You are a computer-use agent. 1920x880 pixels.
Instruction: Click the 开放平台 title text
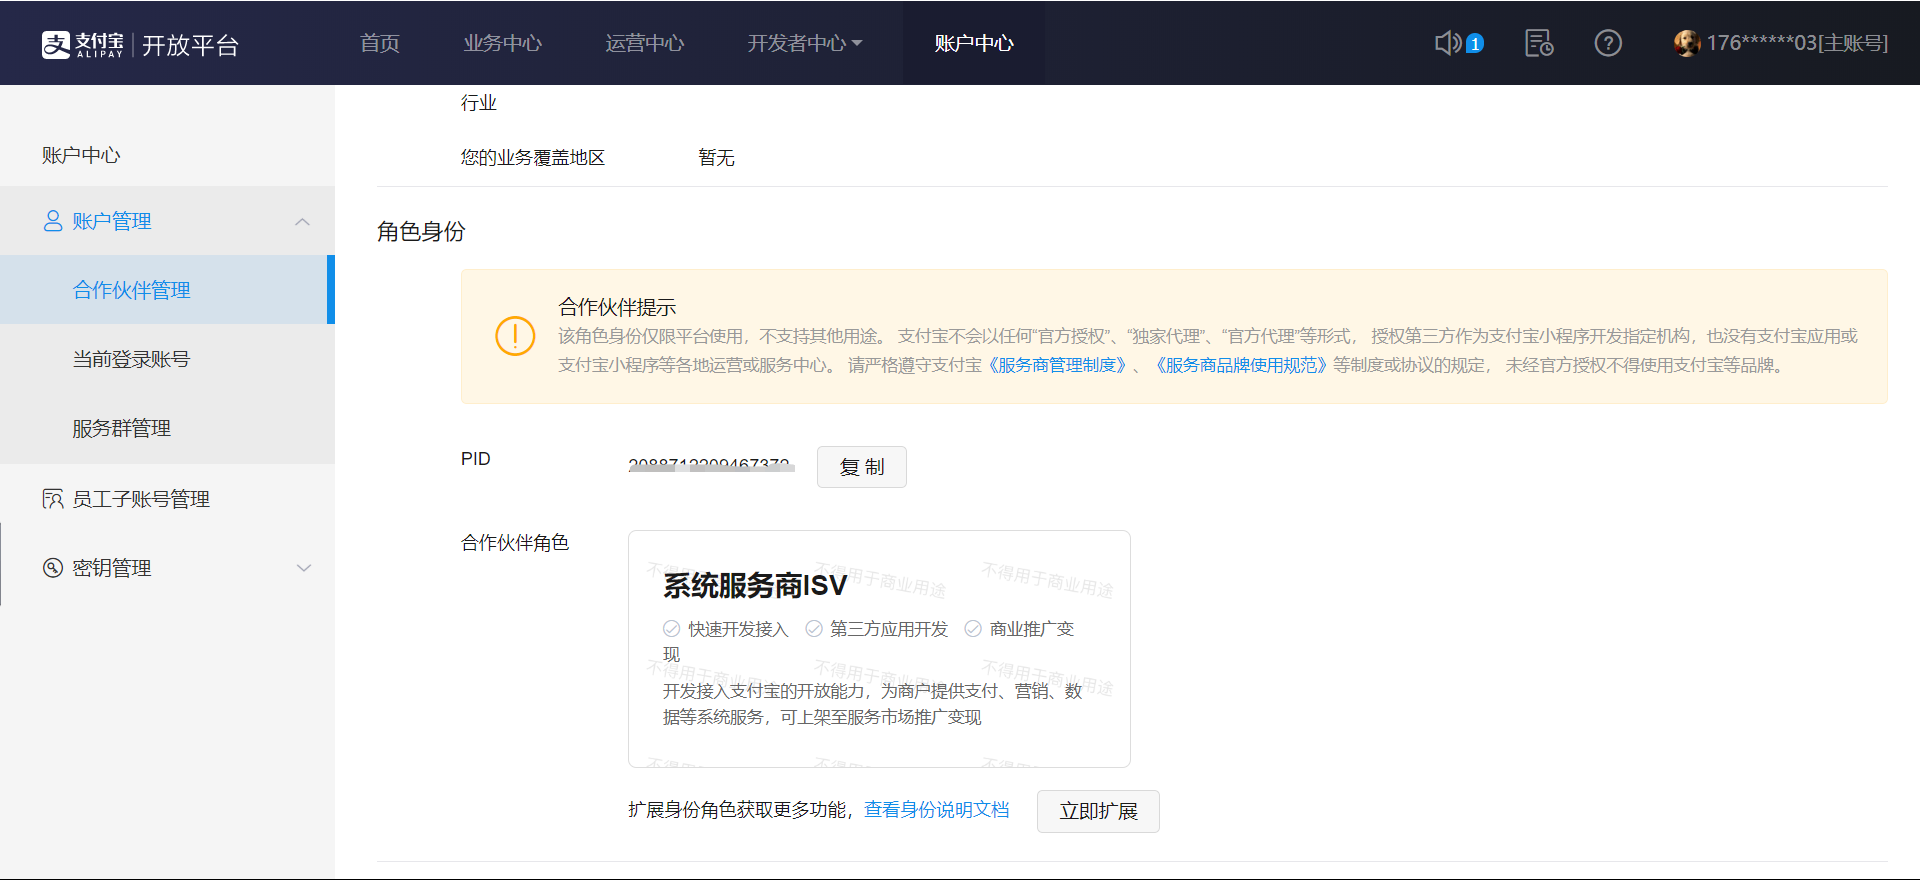tap(190, 45)
